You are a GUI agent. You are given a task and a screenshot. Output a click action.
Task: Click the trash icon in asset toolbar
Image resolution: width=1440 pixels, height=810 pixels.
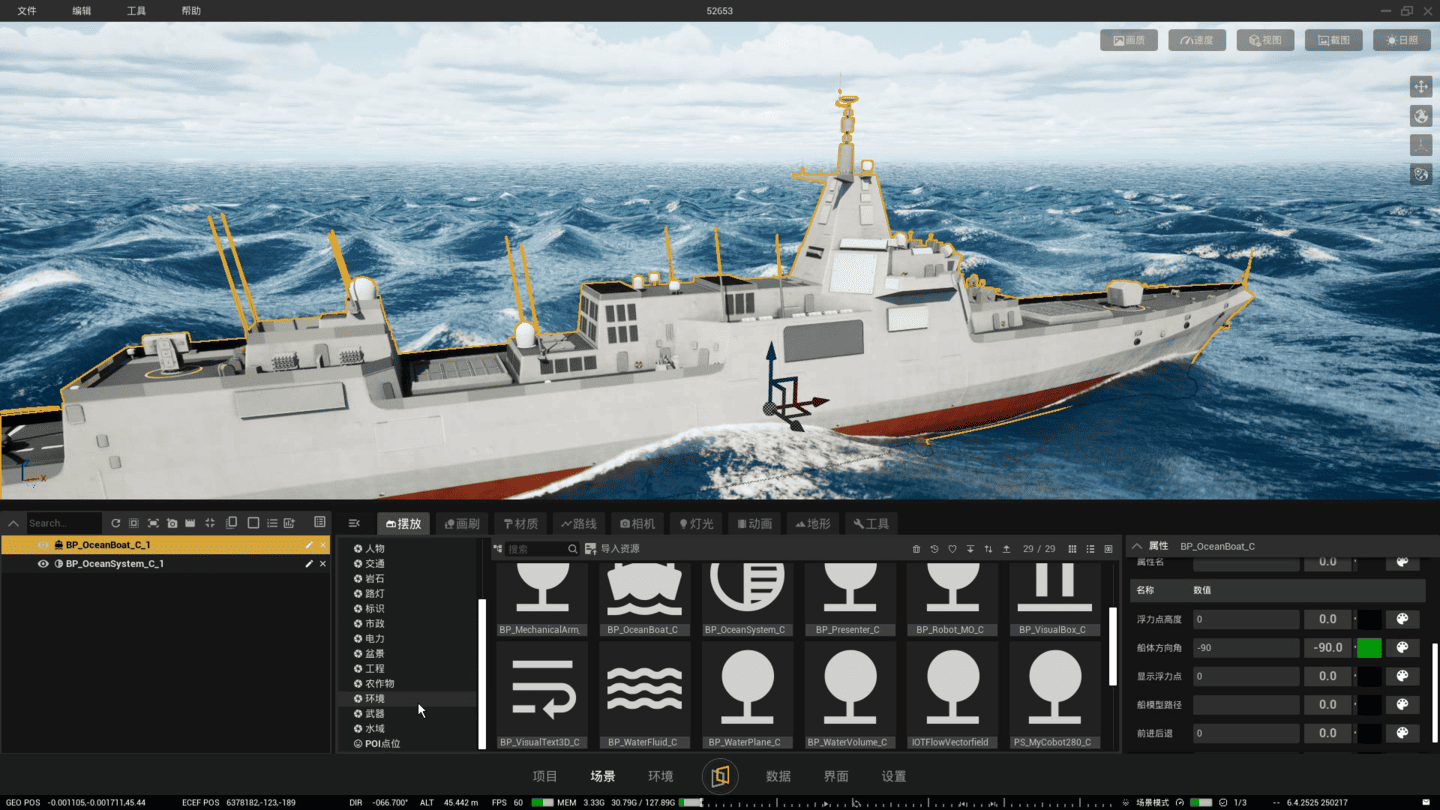point(916,549)
